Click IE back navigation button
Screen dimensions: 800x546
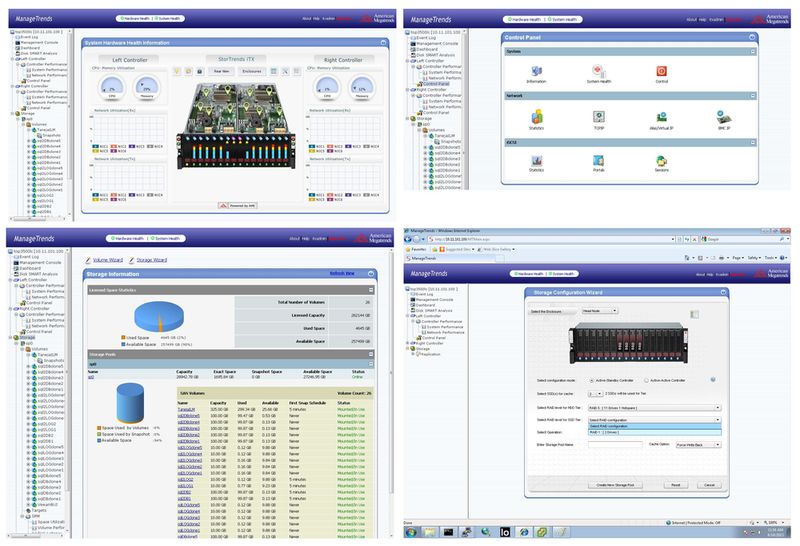[408, 239]
